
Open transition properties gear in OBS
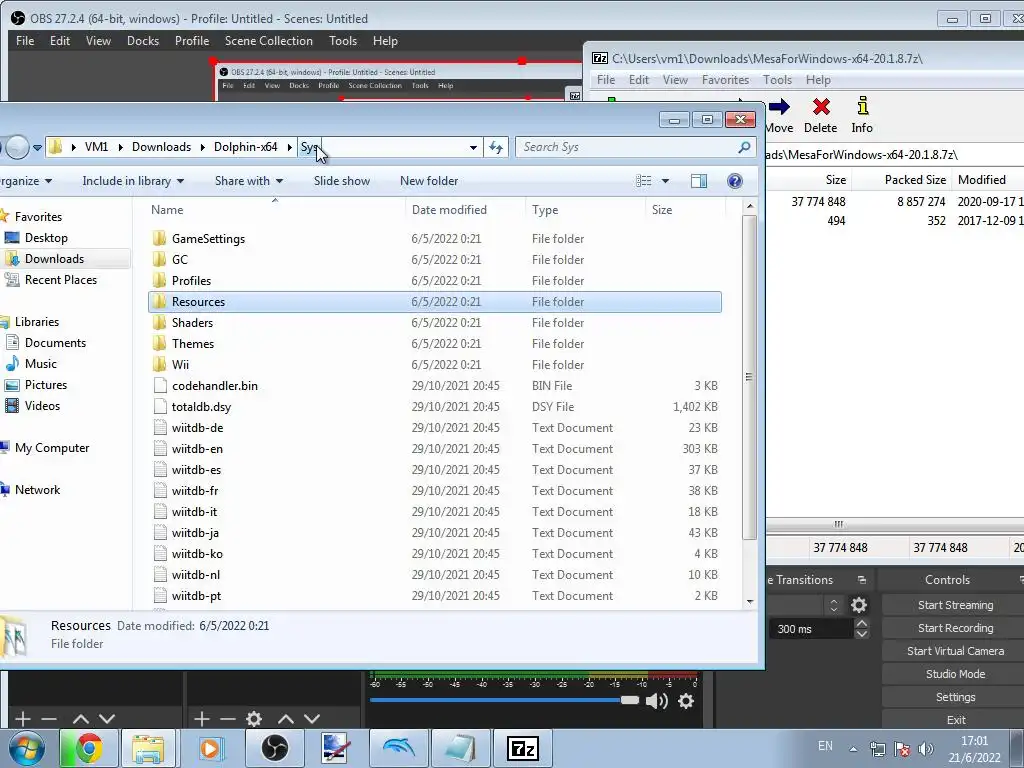pyautogui.click(x=859, y=605)
